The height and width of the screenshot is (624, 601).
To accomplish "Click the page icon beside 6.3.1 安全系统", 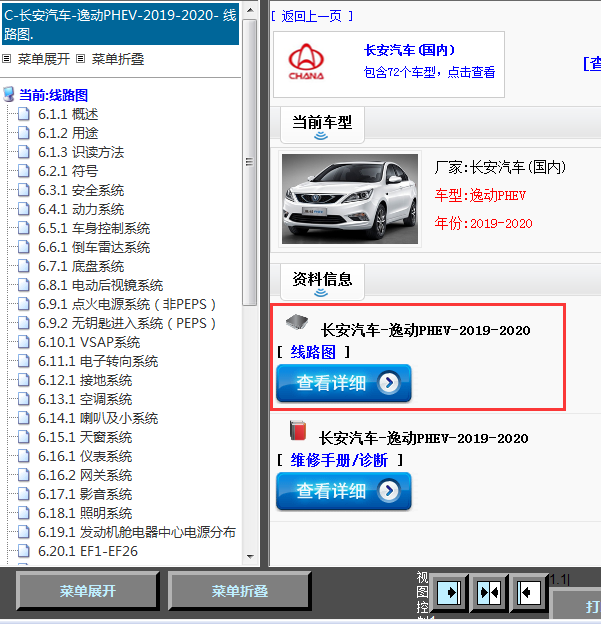I will click(x=24, y=190).
